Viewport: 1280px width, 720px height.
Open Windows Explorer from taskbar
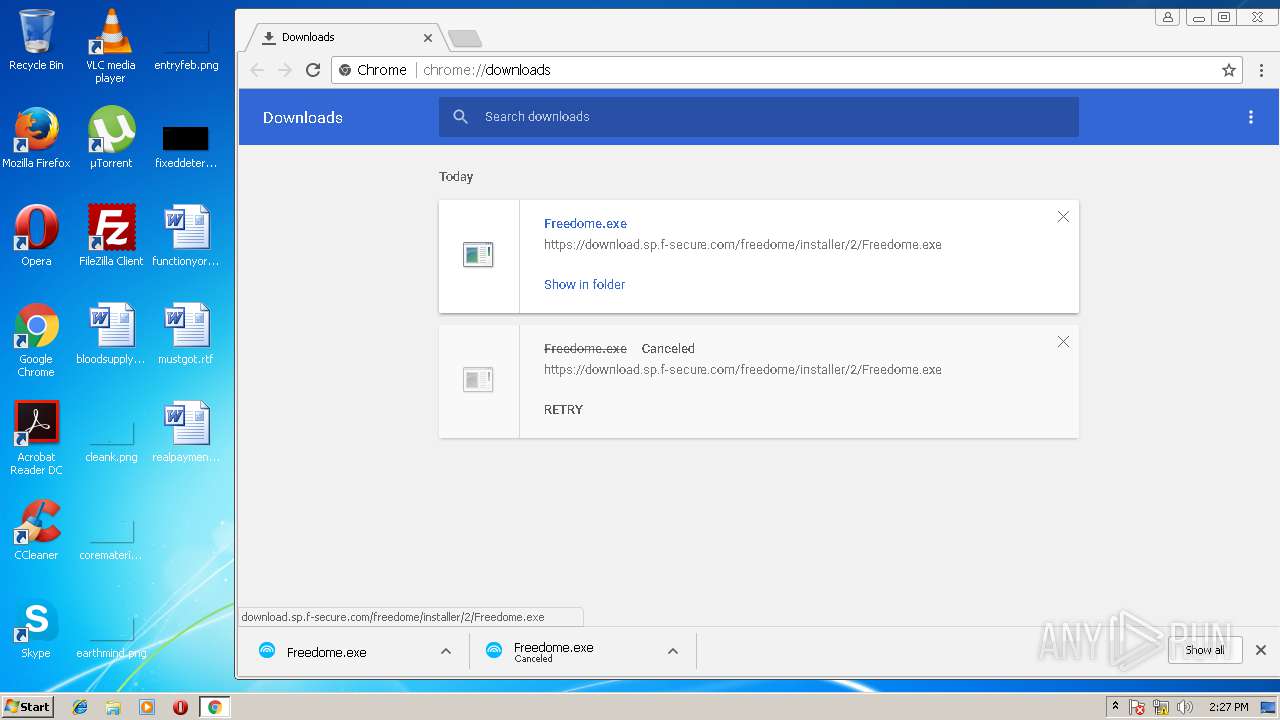(113, 707)
